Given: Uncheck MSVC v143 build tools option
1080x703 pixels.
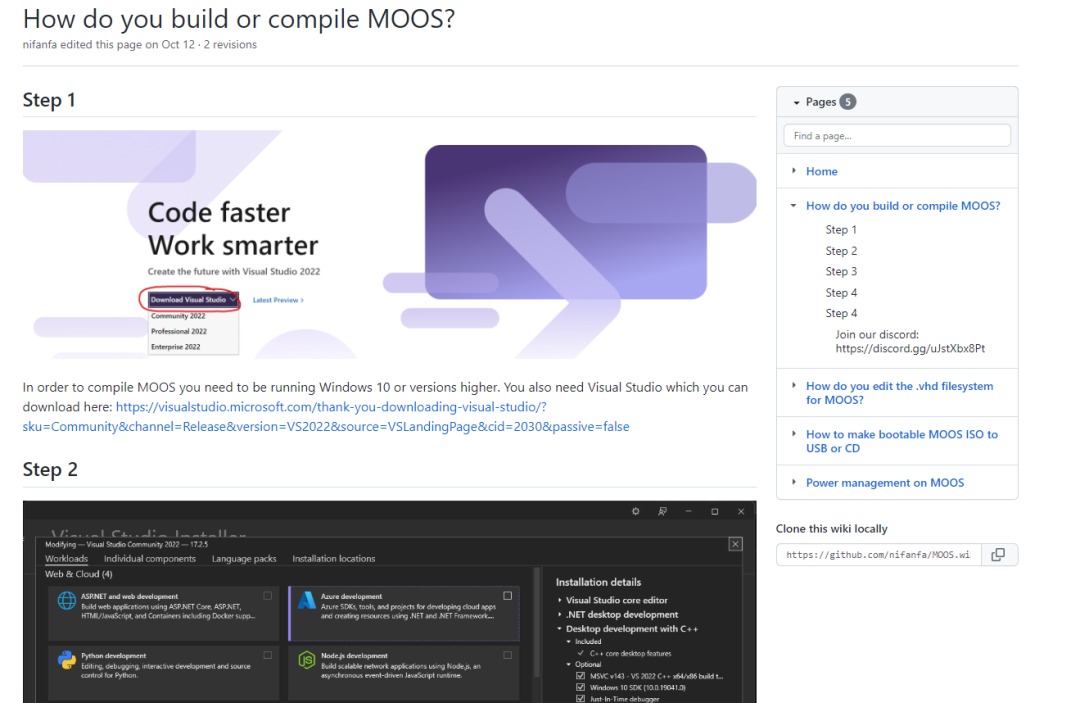Looking at the screenshot, I should (580, 676).
